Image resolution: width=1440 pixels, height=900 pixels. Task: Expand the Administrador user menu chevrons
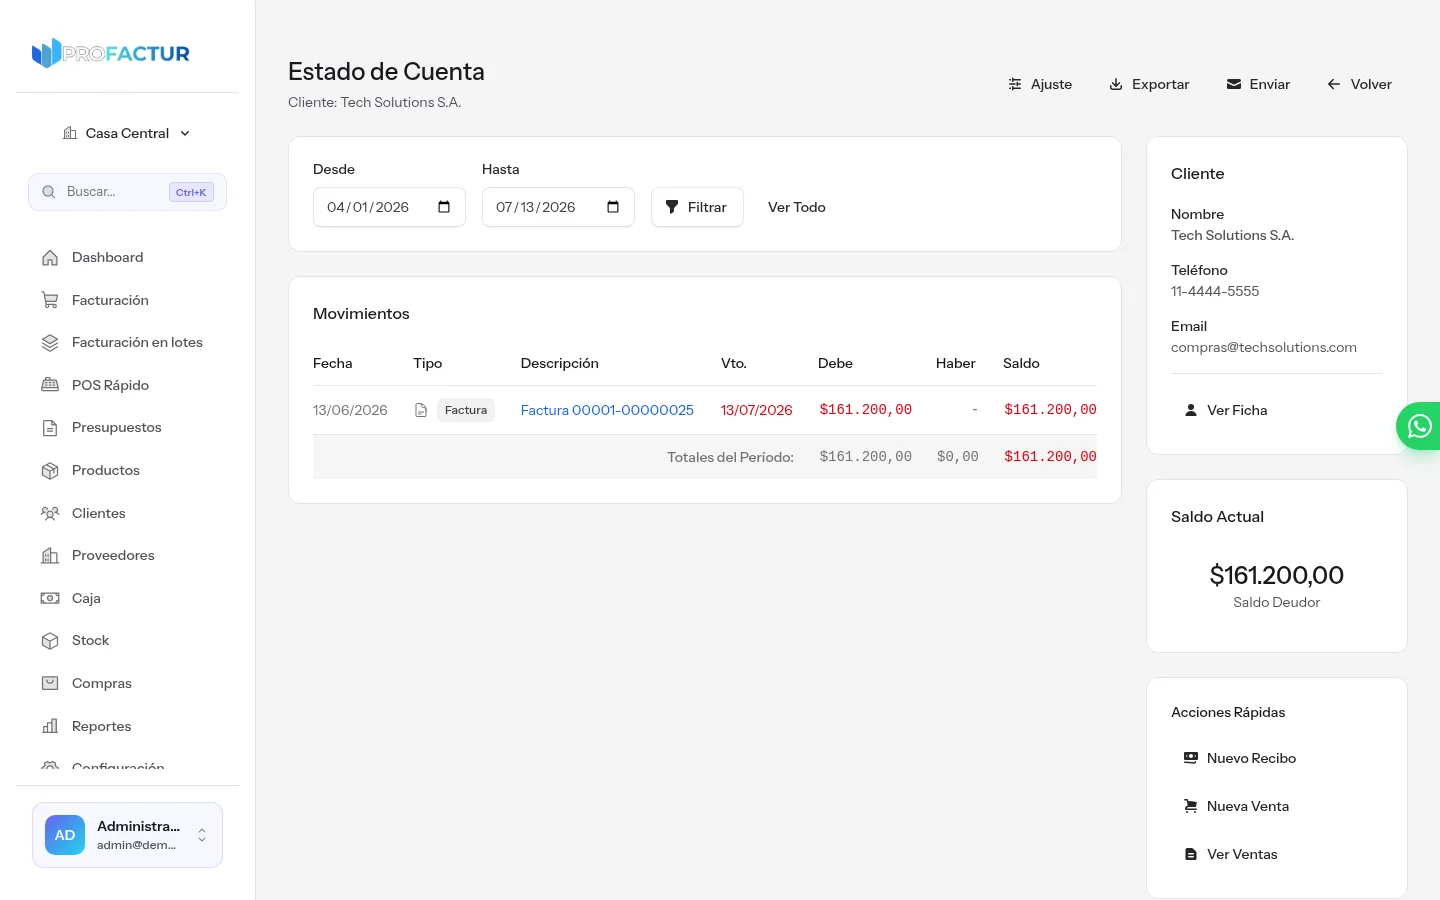click(202, 835)
